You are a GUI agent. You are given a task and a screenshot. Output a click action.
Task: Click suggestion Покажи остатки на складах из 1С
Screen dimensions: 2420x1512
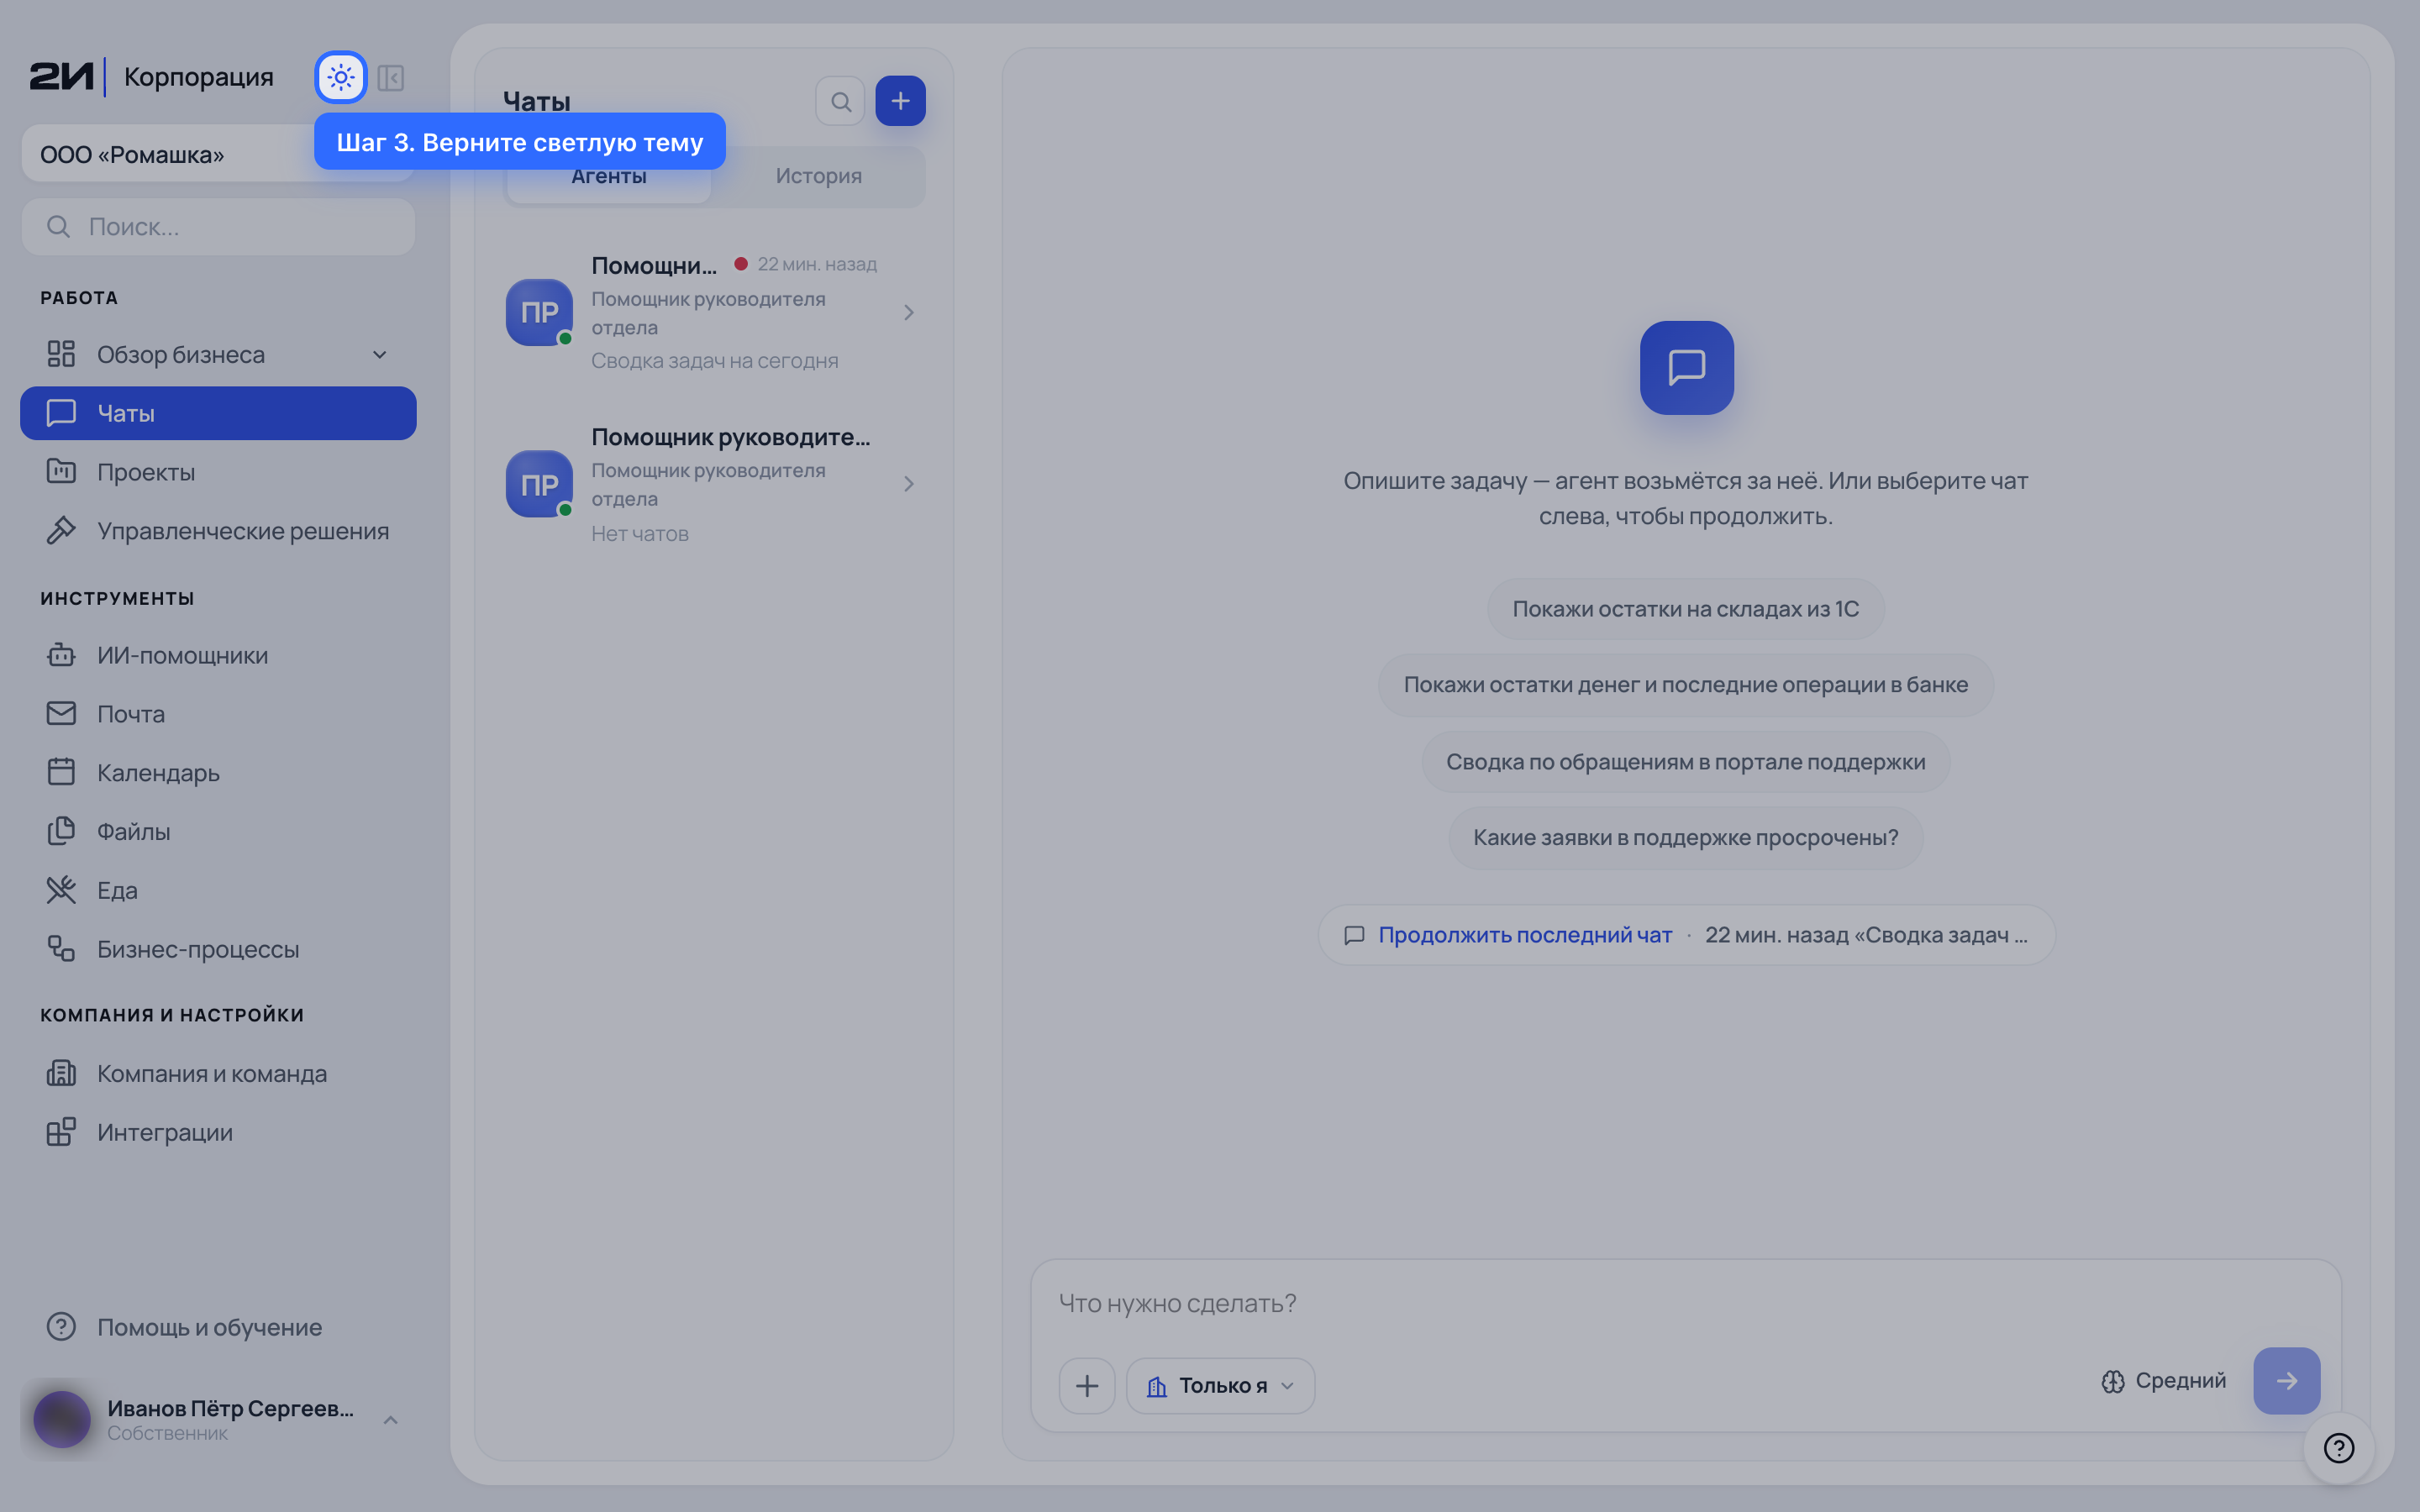point(1685,609)
